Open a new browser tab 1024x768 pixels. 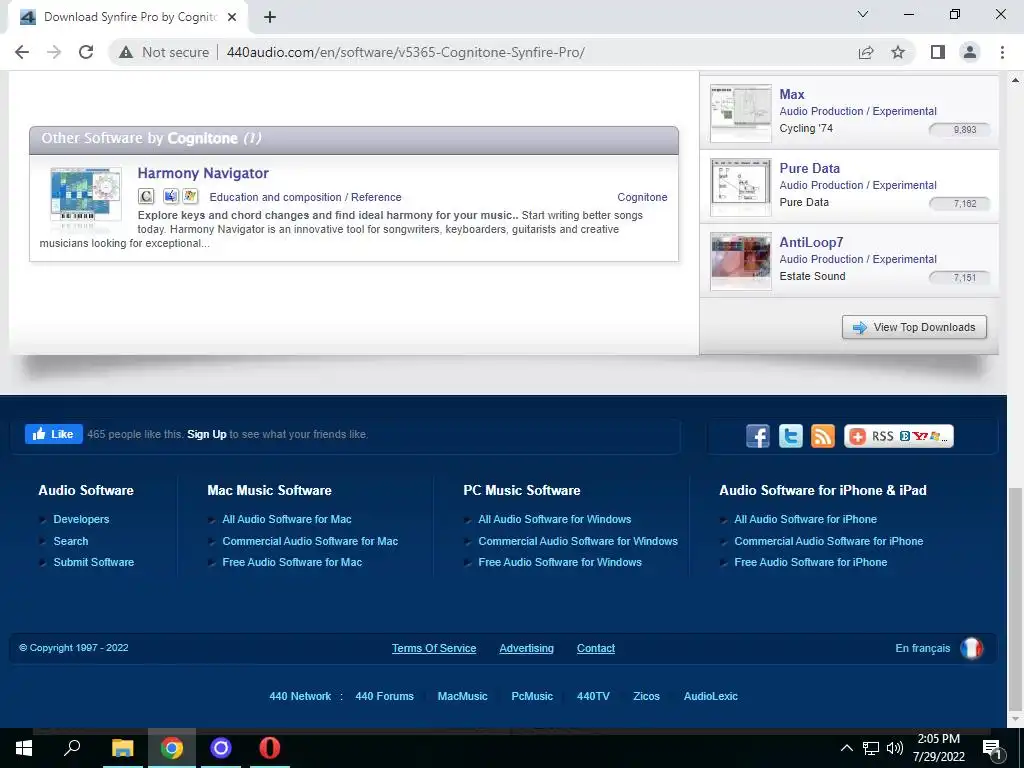click(270, 17)
